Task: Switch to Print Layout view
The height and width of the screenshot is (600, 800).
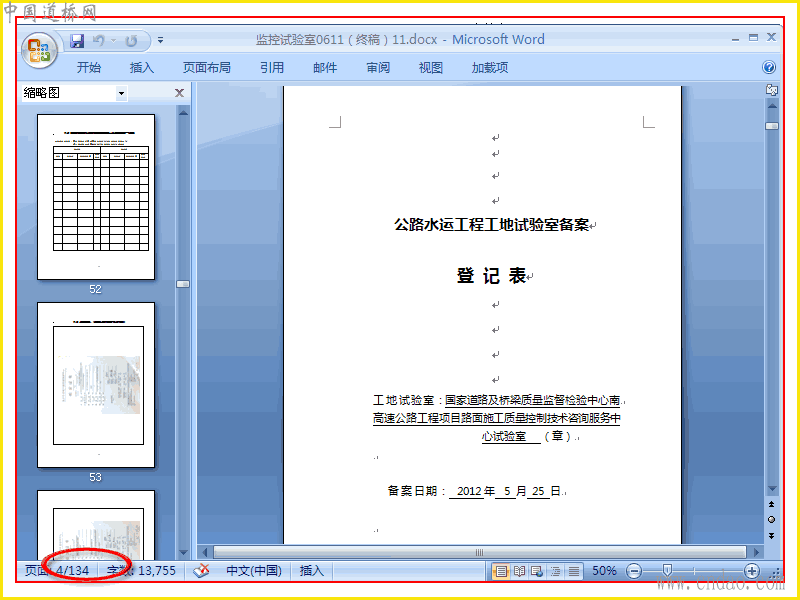Action: pyautogui.click(x=501, y=571)
